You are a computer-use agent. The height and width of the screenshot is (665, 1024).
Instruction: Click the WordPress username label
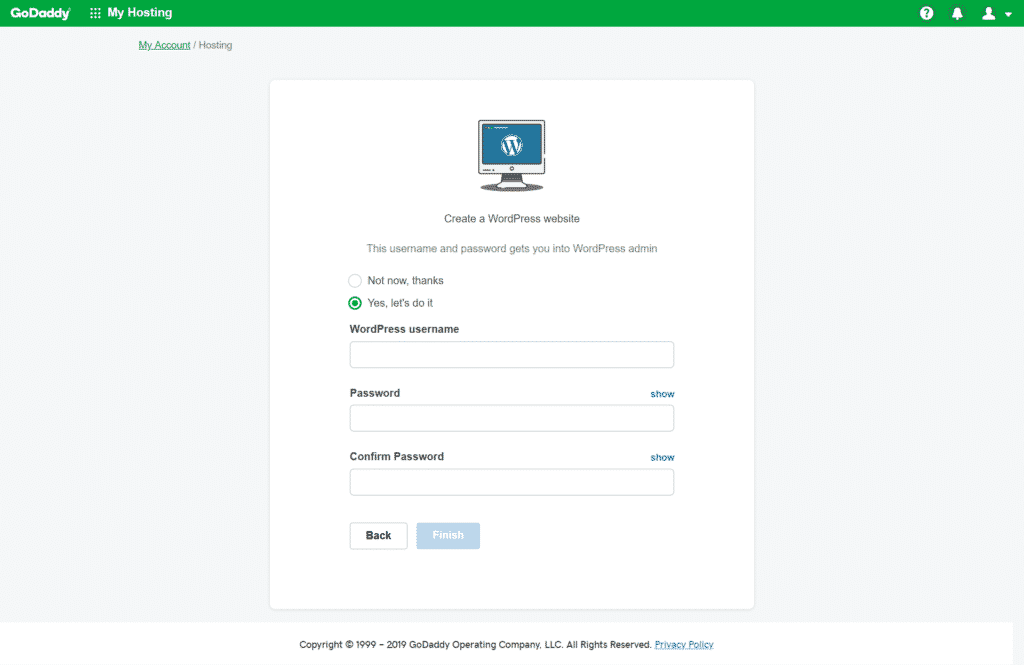tap(404, 329)
